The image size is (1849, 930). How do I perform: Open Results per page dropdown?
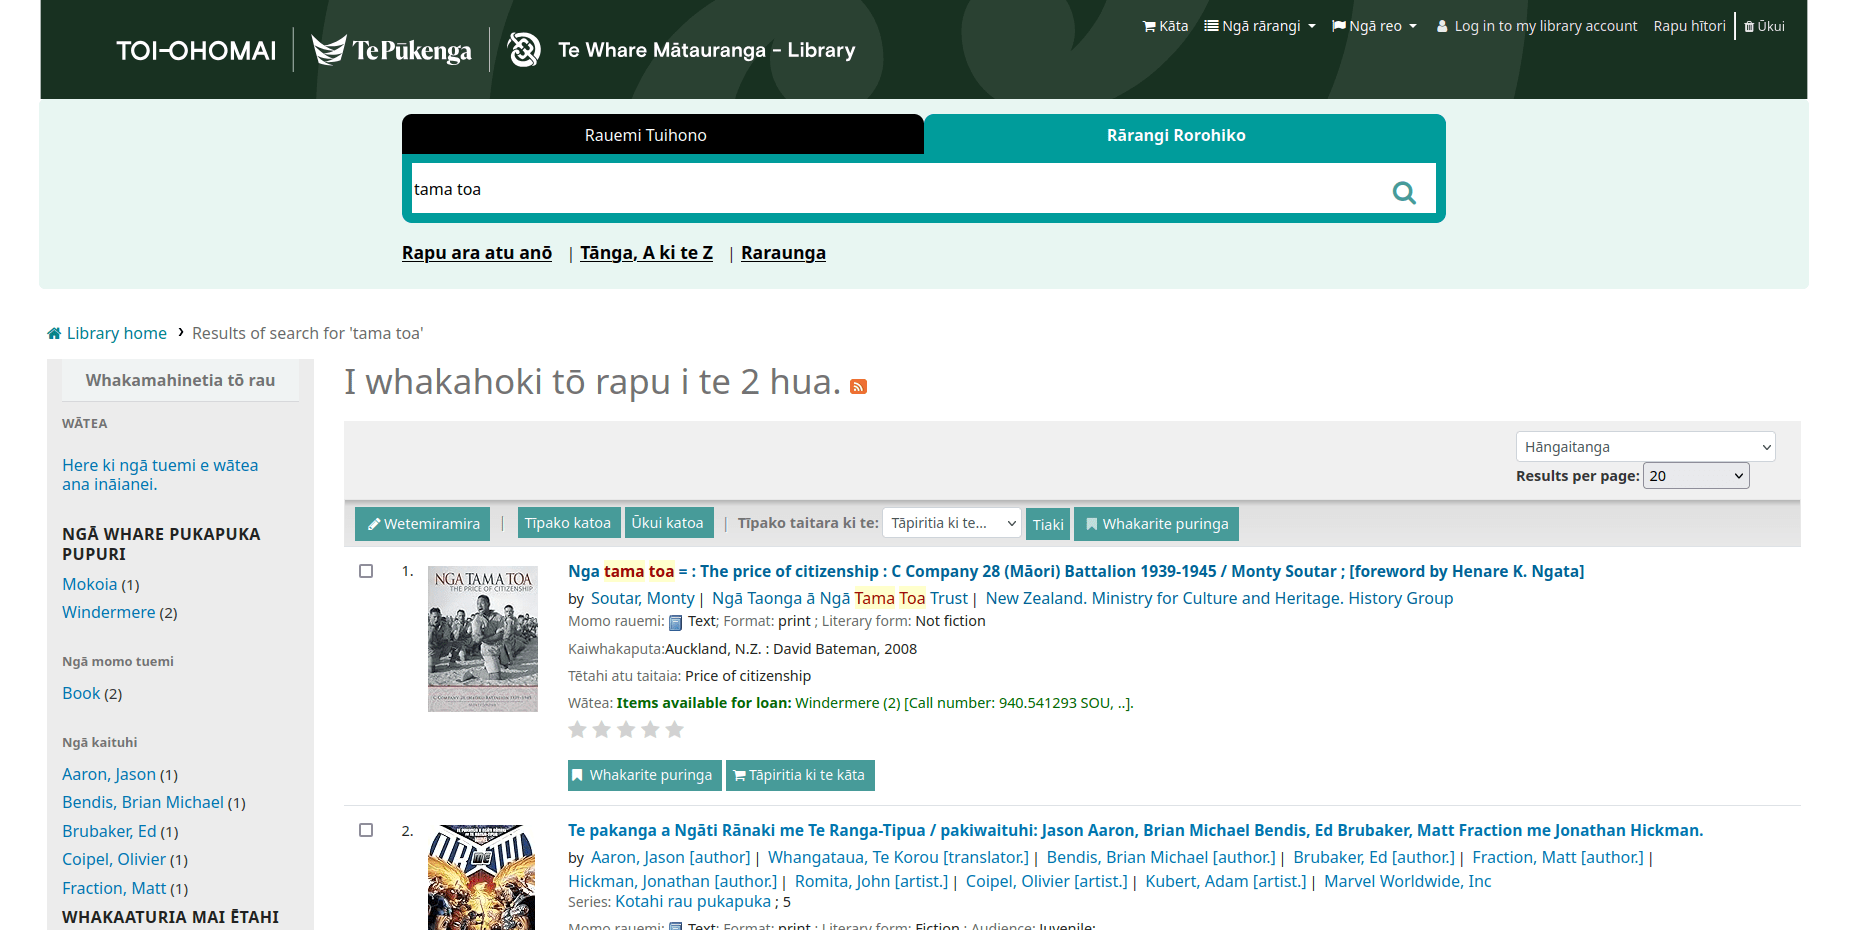[x=1696, y=476]
